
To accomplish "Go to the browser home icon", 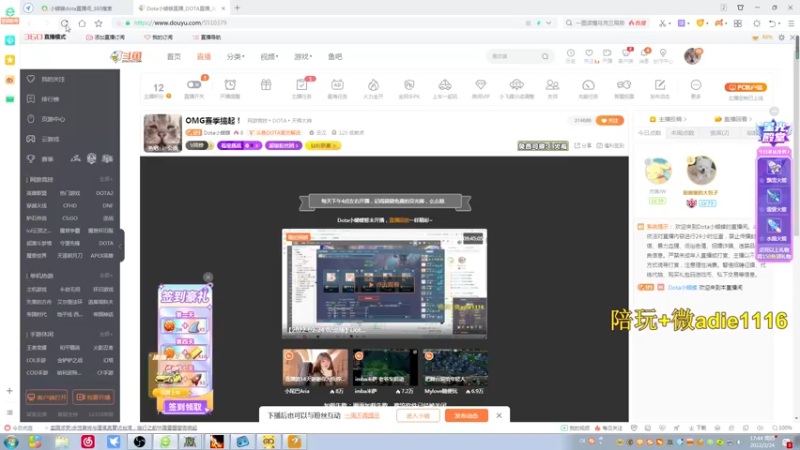I will [82, 23].
